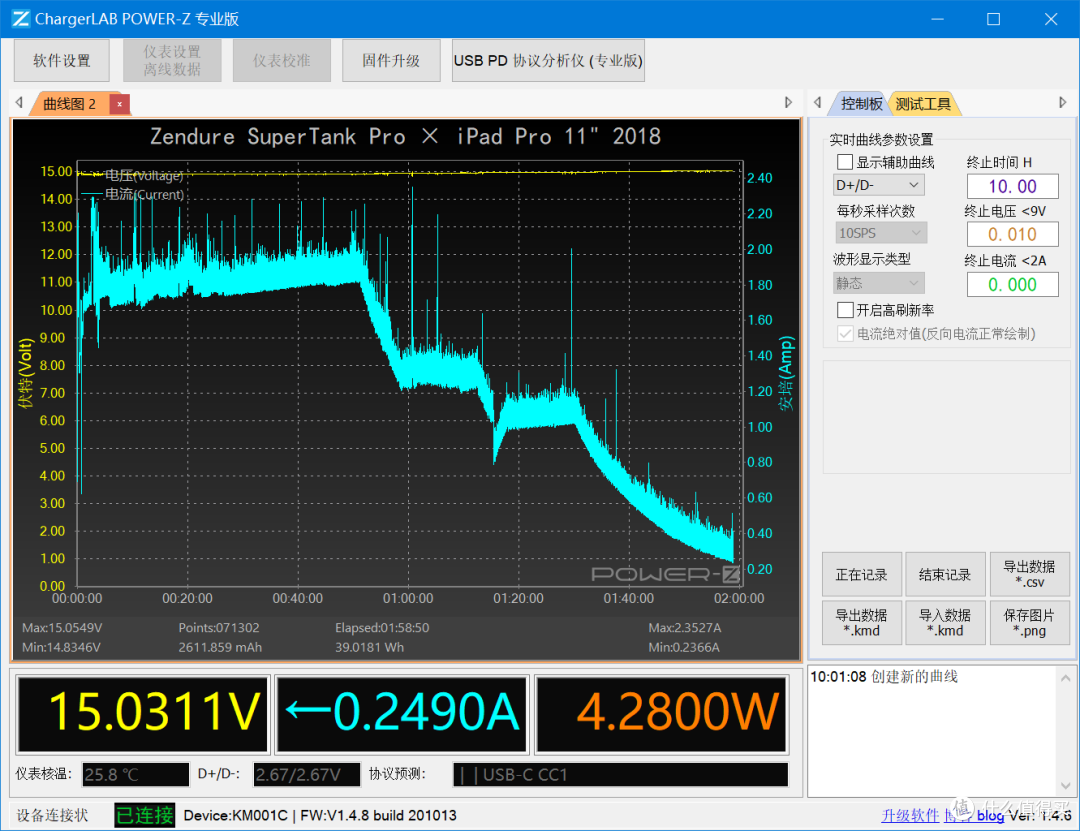Enable 显示辅助曲线 checkbox
1080x831 pixels.
click(845, 163)
